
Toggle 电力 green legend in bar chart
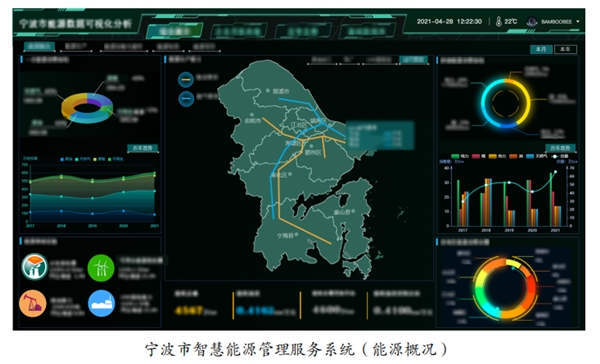click(x=460, y=156)
